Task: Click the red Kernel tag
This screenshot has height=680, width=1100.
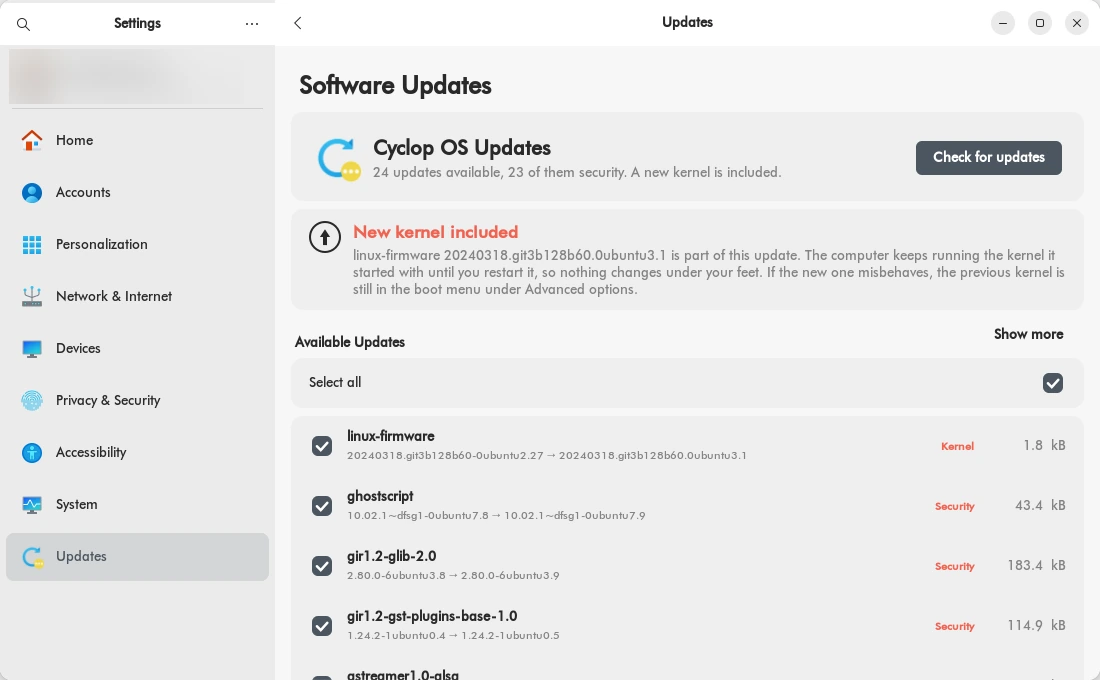Action: [x=957, y=446]
